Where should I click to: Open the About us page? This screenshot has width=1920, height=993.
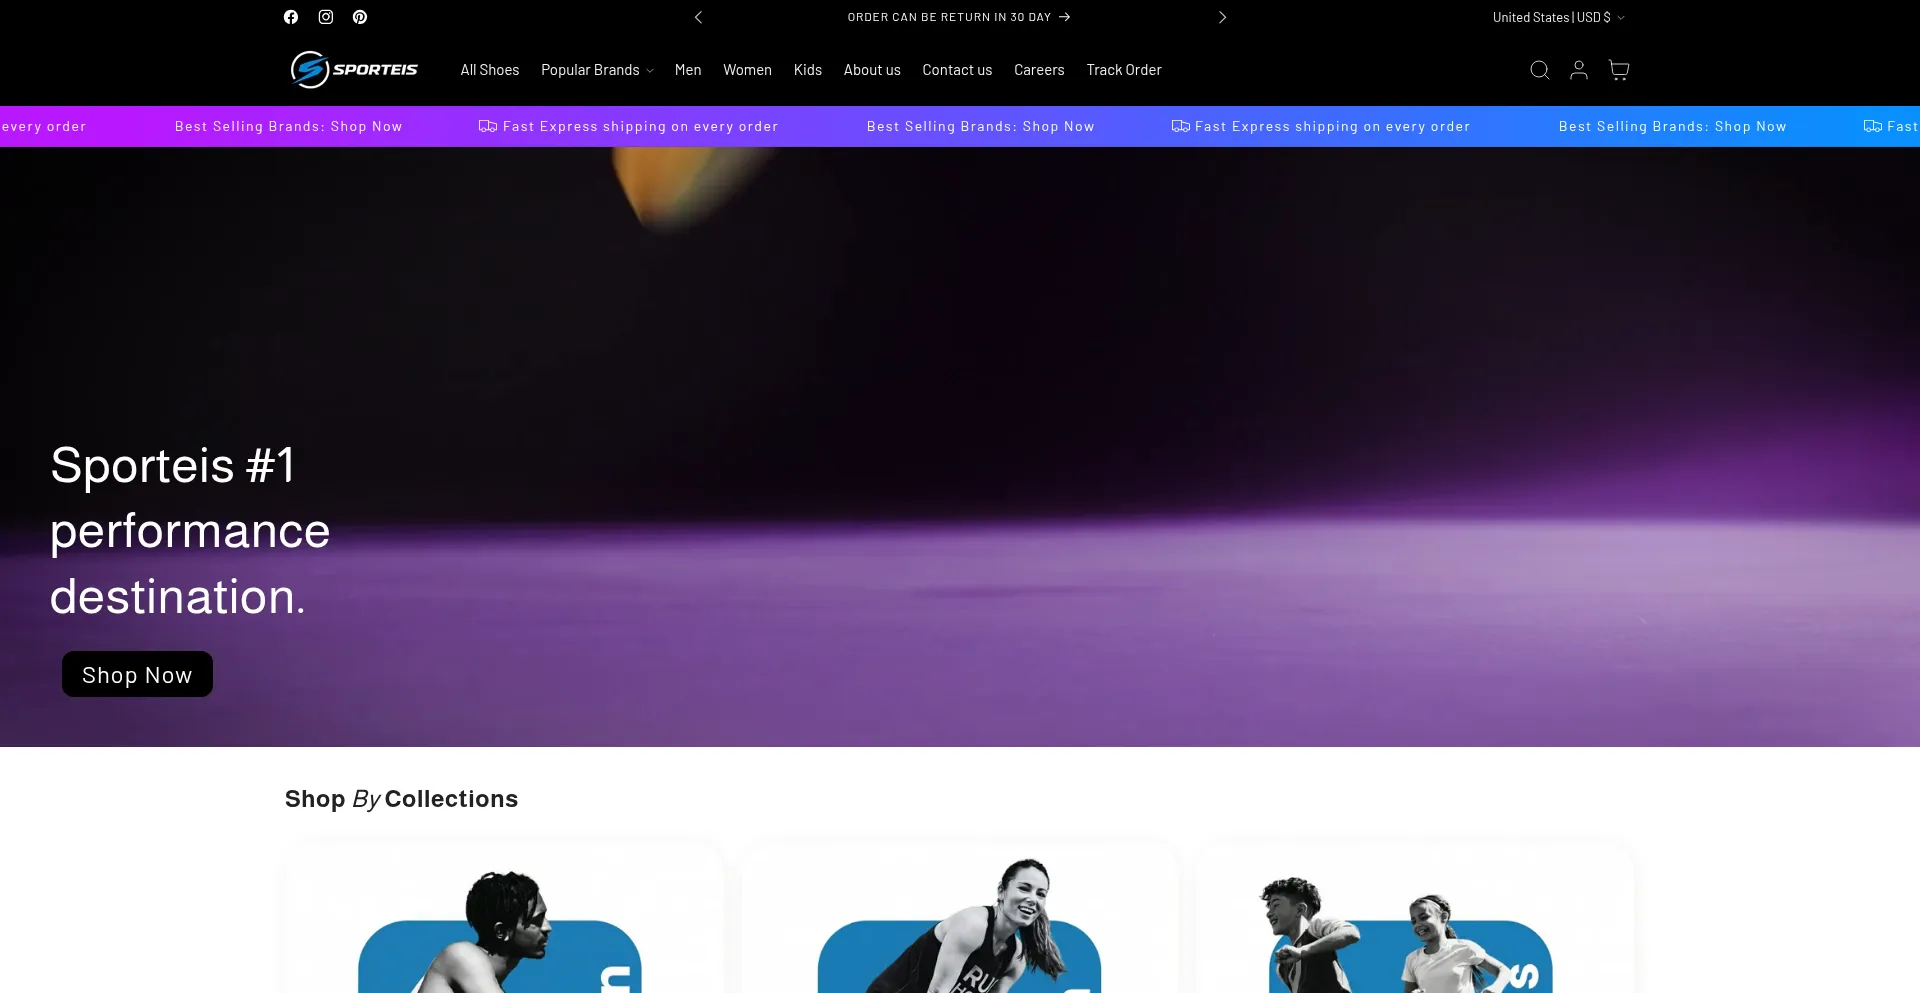tap(872, 70)
